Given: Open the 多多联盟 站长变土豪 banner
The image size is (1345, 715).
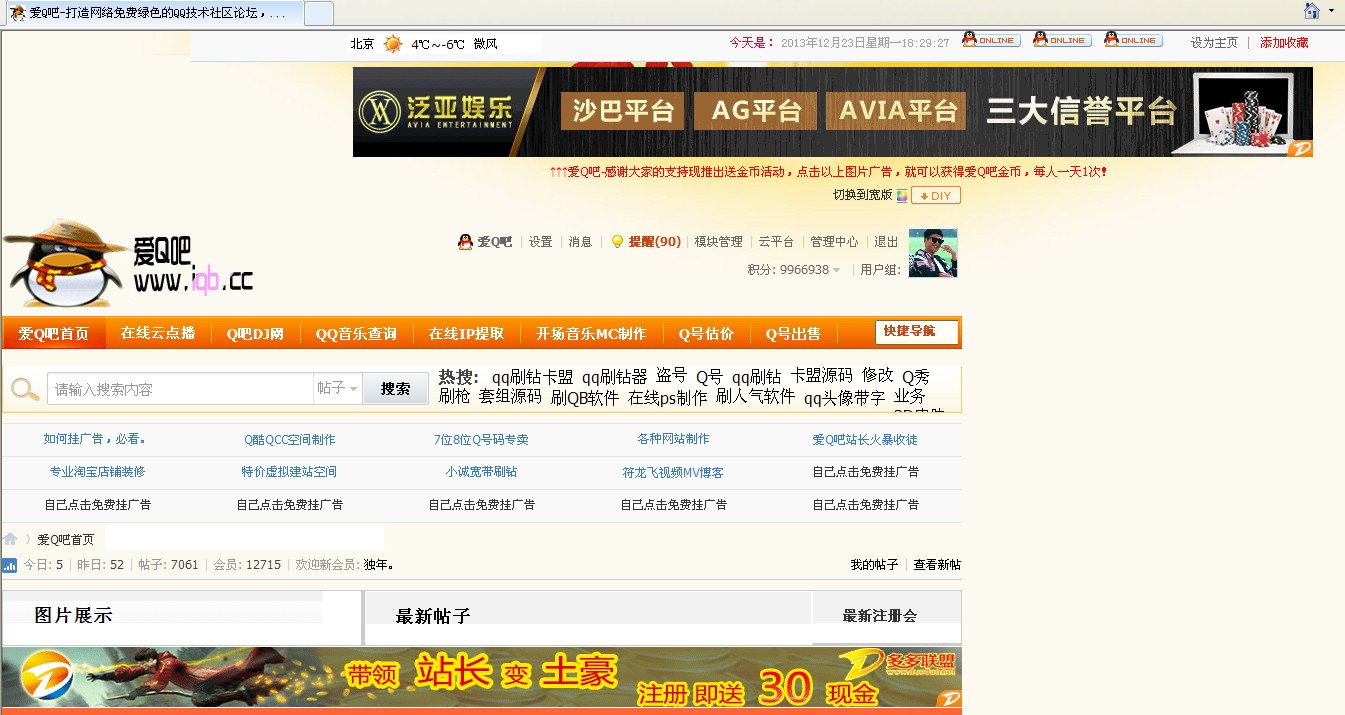Looking at the screenshot, I should click(x=482, y=677).
